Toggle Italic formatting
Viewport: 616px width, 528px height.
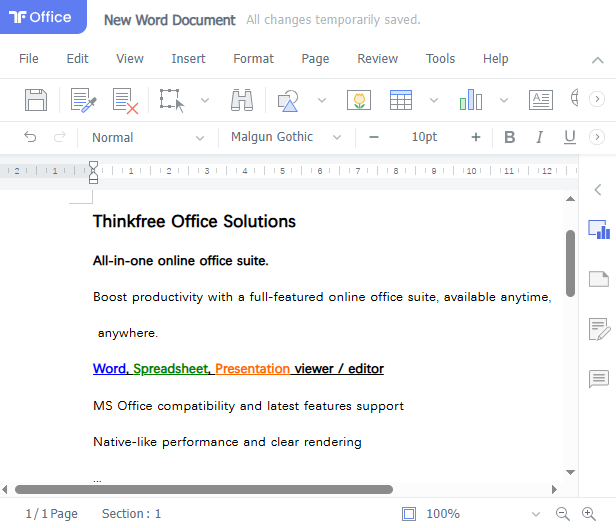pos(540,137)
